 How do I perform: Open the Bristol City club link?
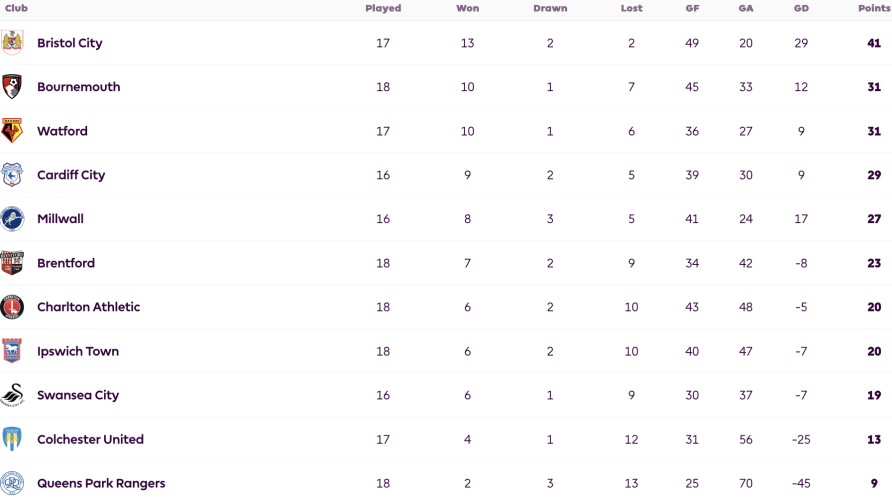(69, 43)
